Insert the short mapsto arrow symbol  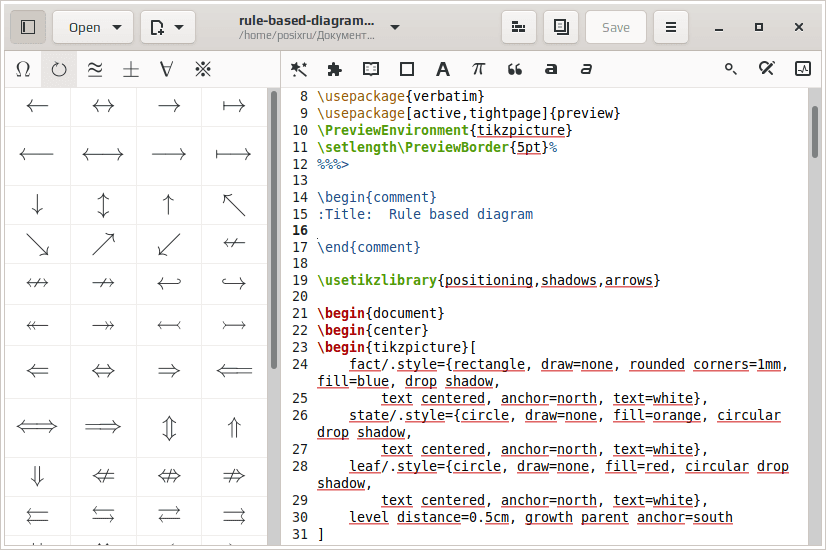pos(234,106)
